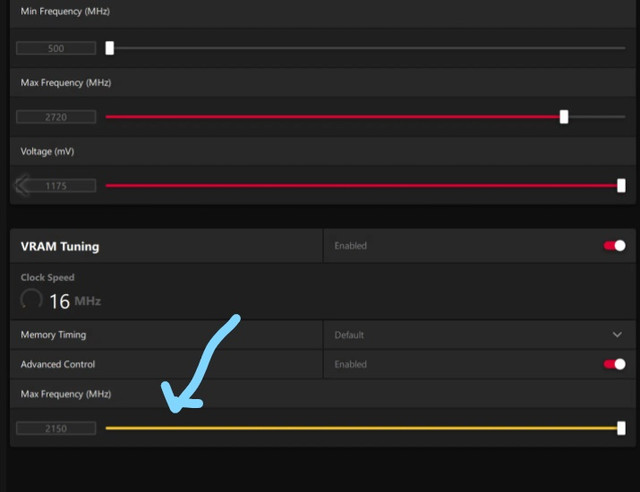Click the Clock Speed gauge icon
This screenshot has height=492, width=640.
31,300
